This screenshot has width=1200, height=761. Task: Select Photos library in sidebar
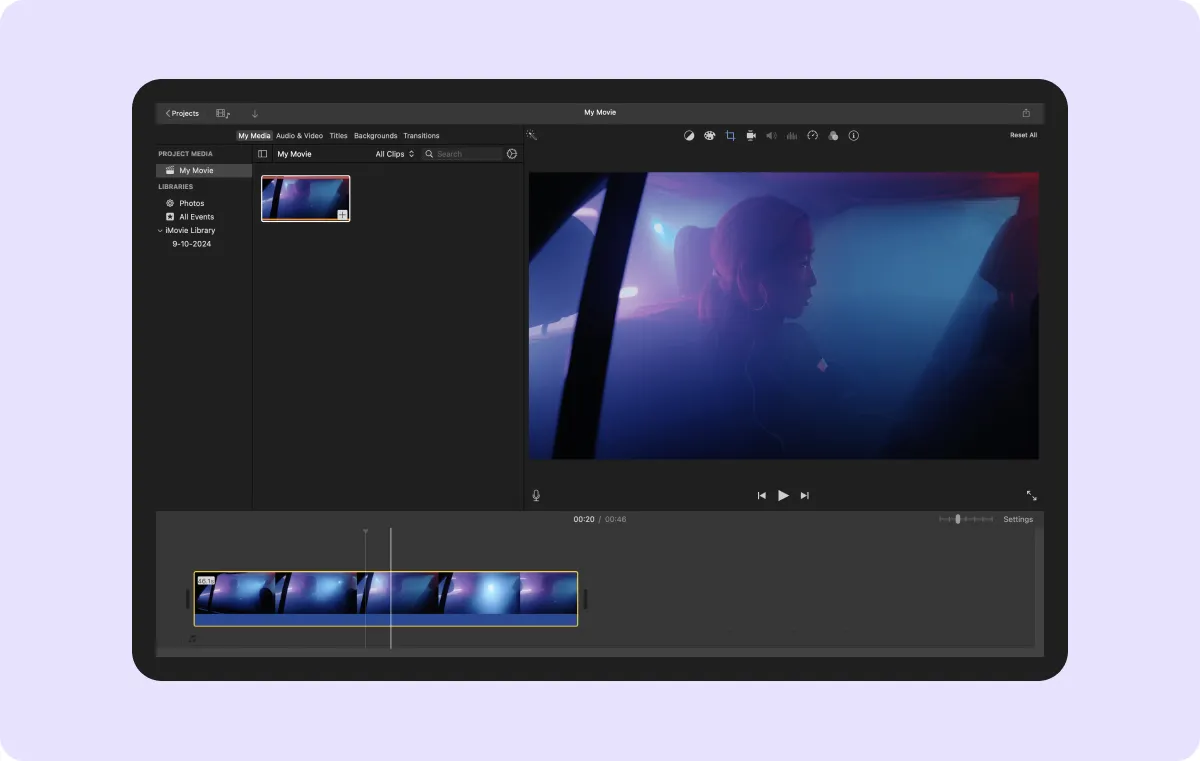click(191, 203)
